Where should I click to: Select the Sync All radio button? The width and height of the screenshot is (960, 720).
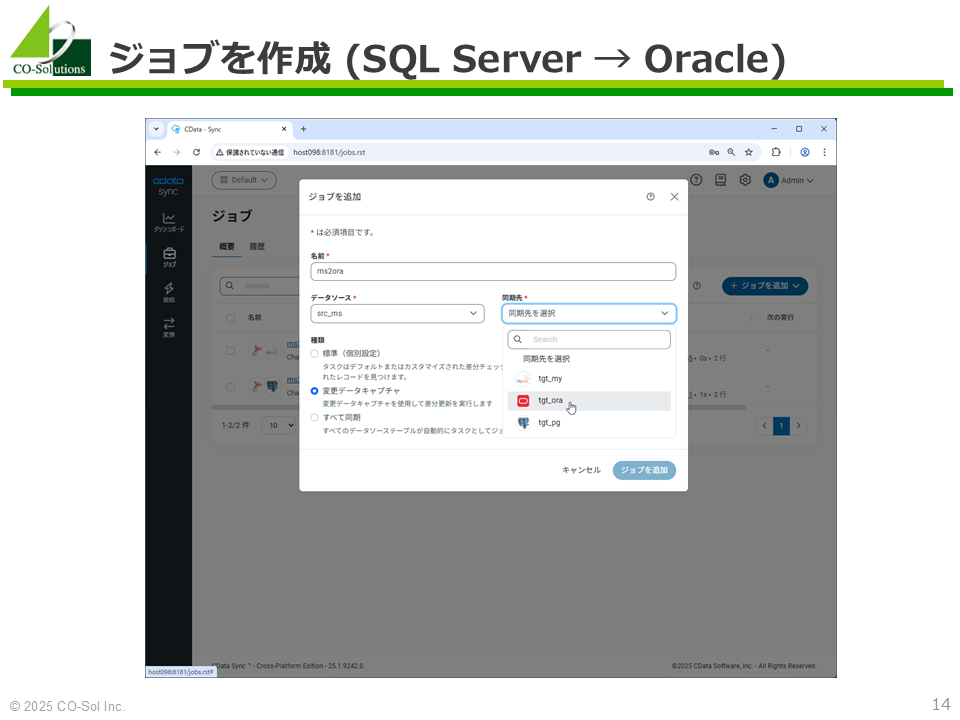click(x=315, y=418)
